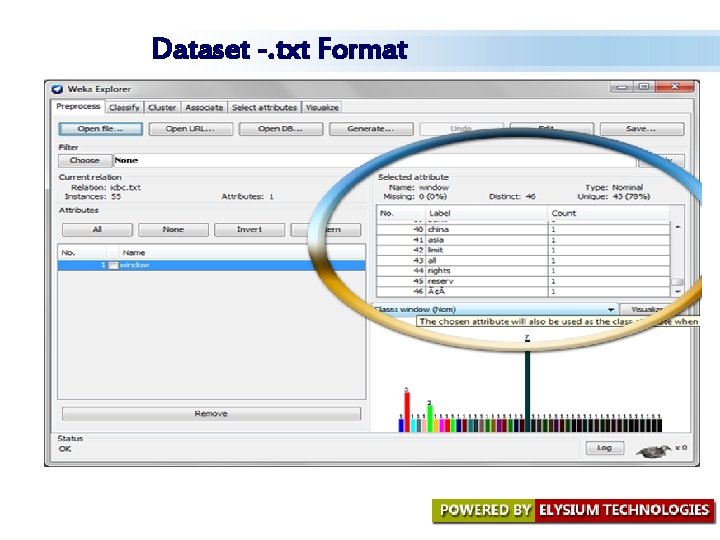Image resolution: width=720 pixels, height=540 pixels.
Task: Click the bright green histogram bar
Action: point(430,418)
